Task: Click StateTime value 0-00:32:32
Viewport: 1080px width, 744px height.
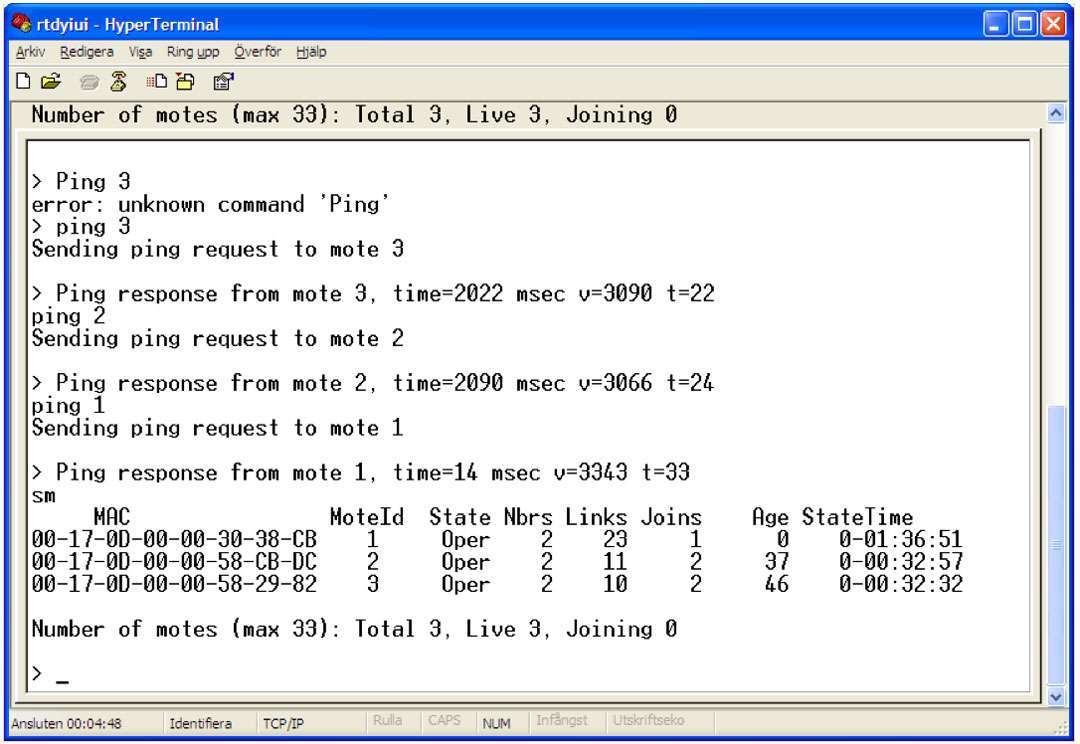Action: click(x=901, y=584)
